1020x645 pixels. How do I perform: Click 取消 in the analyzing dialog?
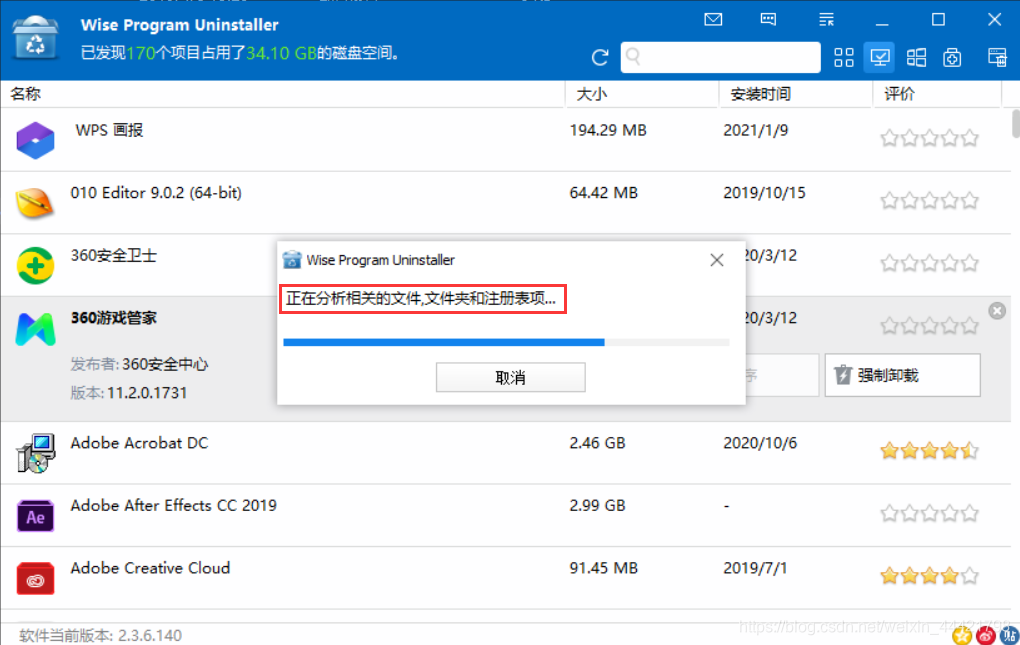[511, 377]
